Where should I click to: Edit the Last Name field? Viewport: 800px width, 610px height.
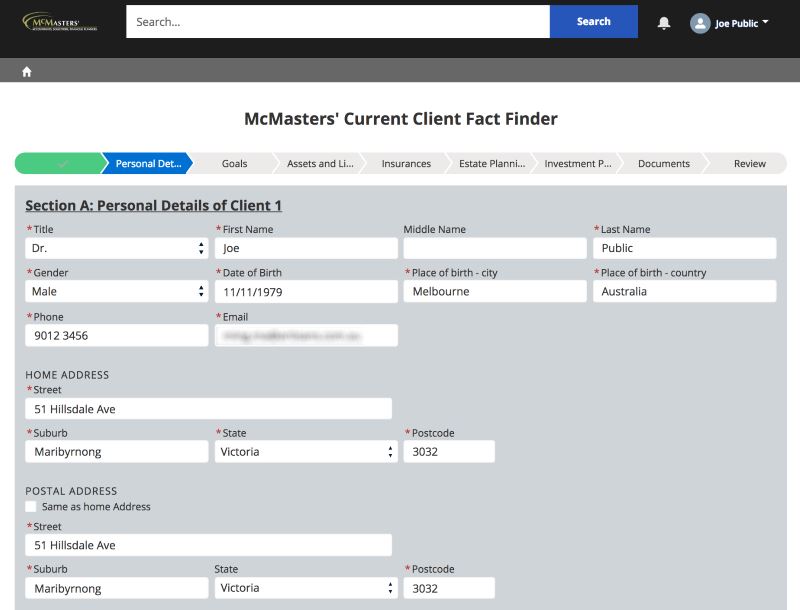tap(685, 248)
